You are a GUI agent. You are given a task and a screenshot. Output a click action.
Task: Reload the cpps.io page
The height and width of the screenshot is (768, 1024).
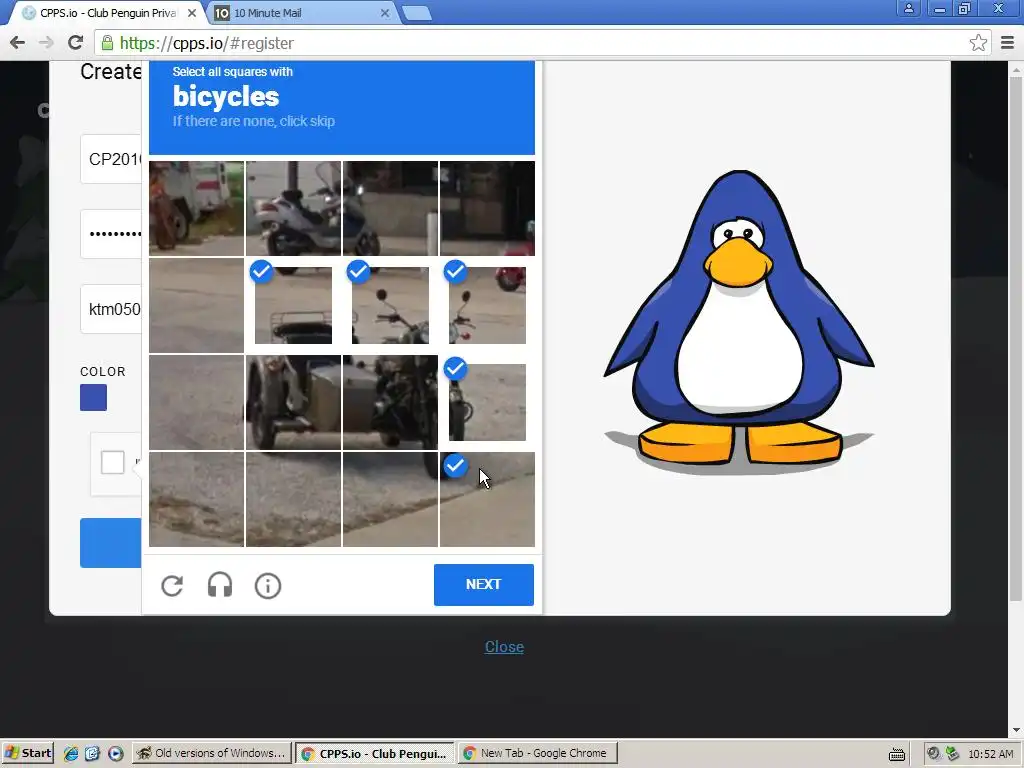(x=76, y=43)
